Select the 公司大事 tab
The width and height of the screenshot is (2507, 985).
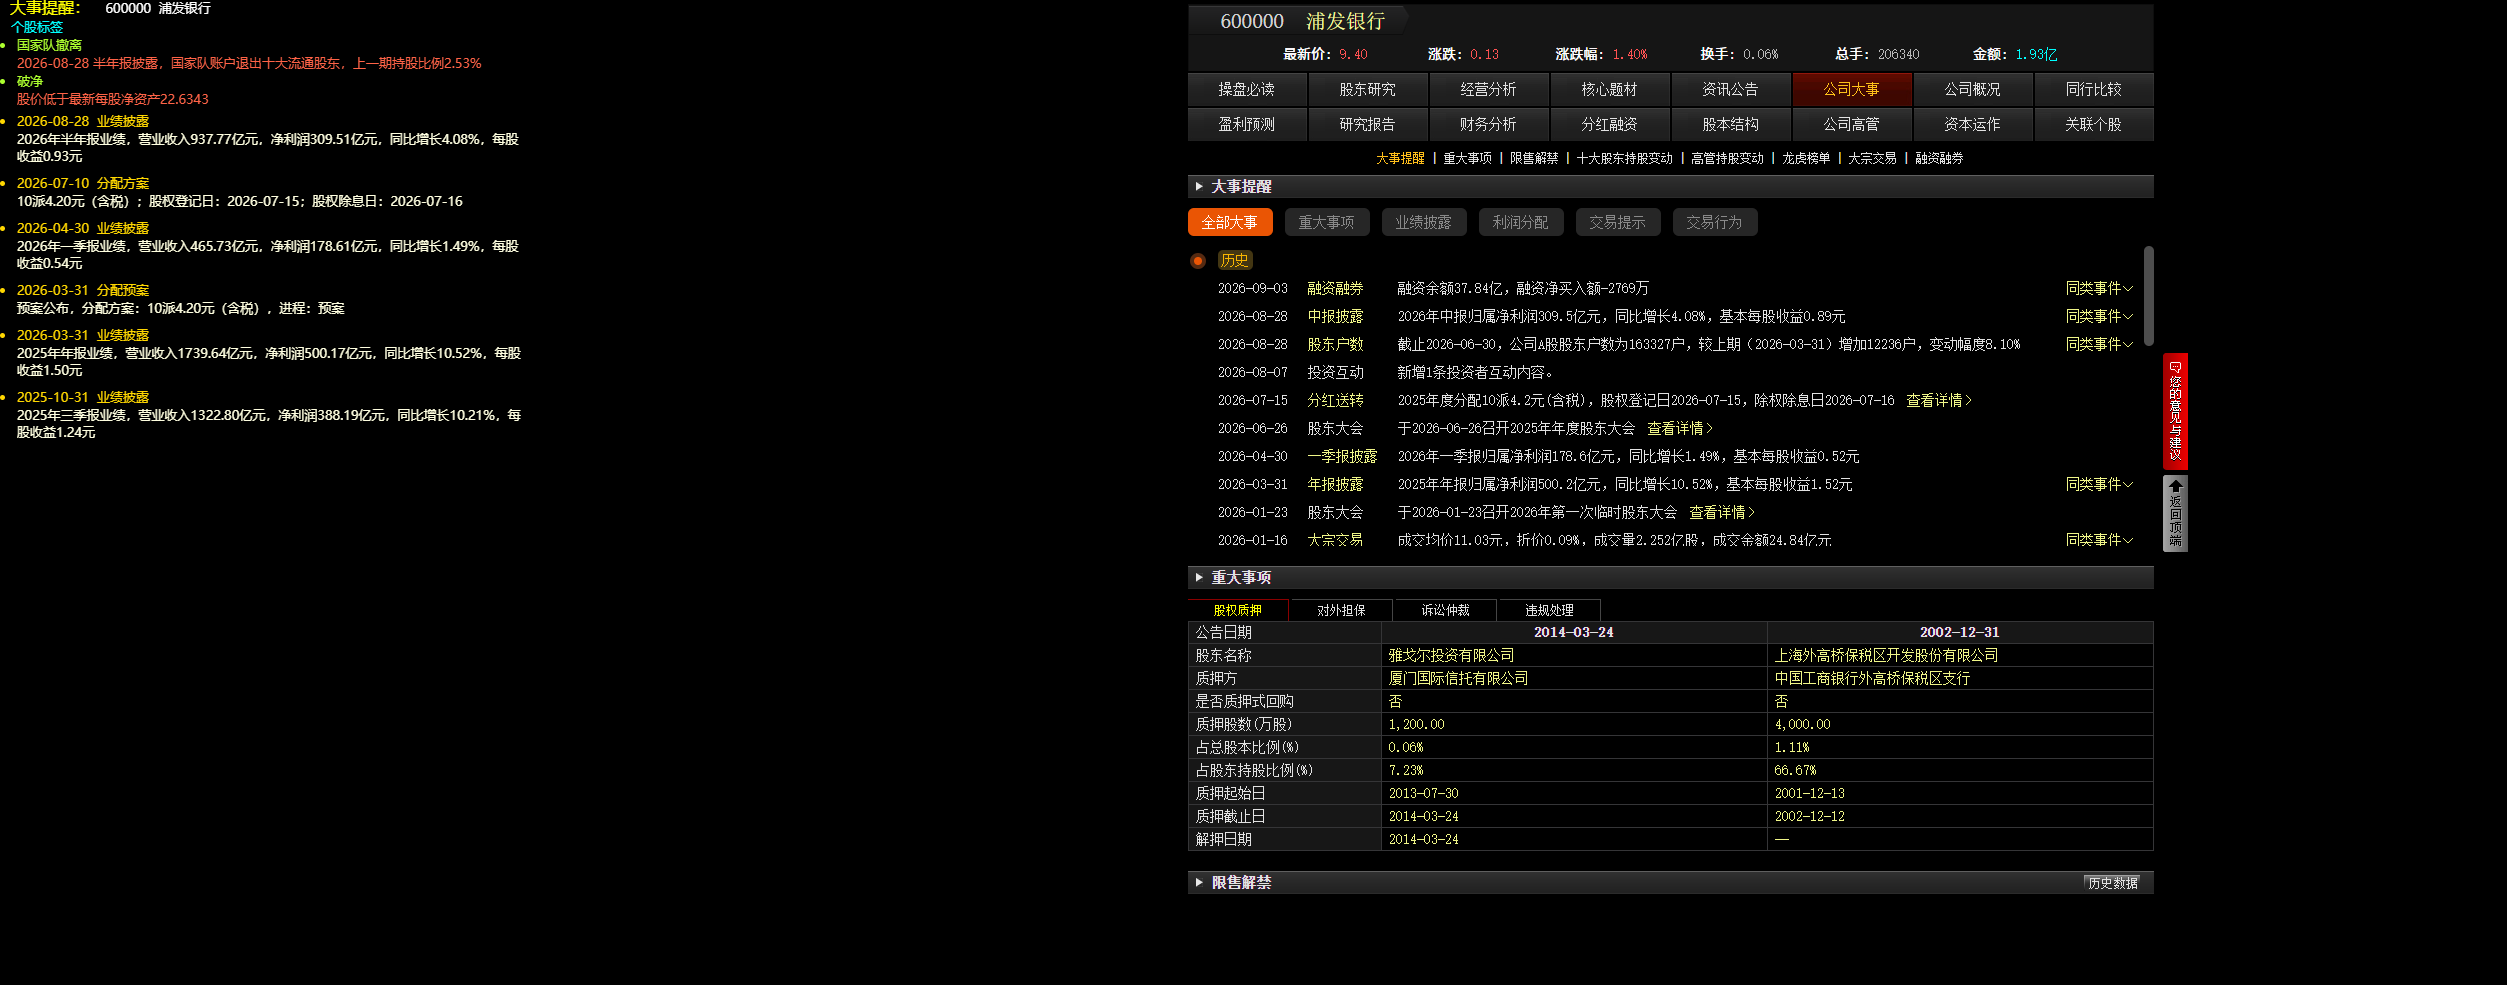(1852, 89)
